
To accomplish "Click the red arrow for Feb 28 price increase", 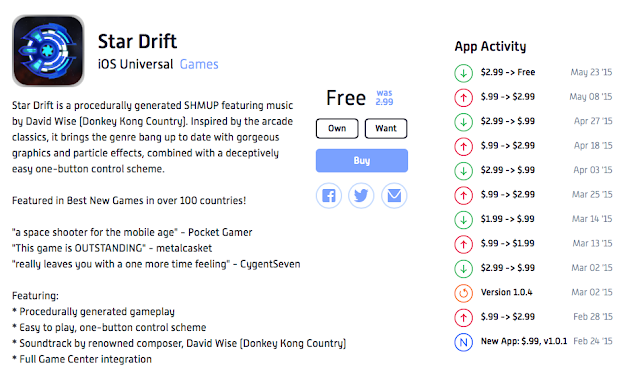I will 463,318.
